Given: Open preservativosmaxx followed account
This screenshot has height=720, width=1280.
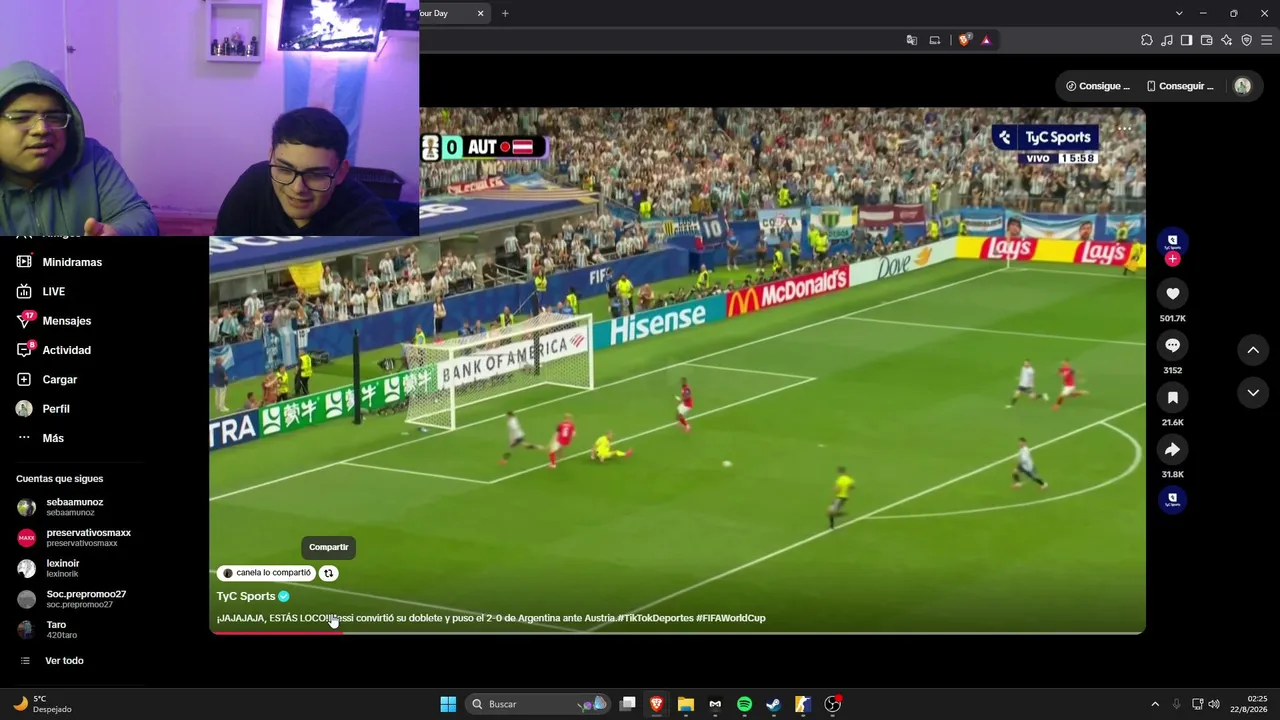Looking at the screenshot, I should pos(74,538).
